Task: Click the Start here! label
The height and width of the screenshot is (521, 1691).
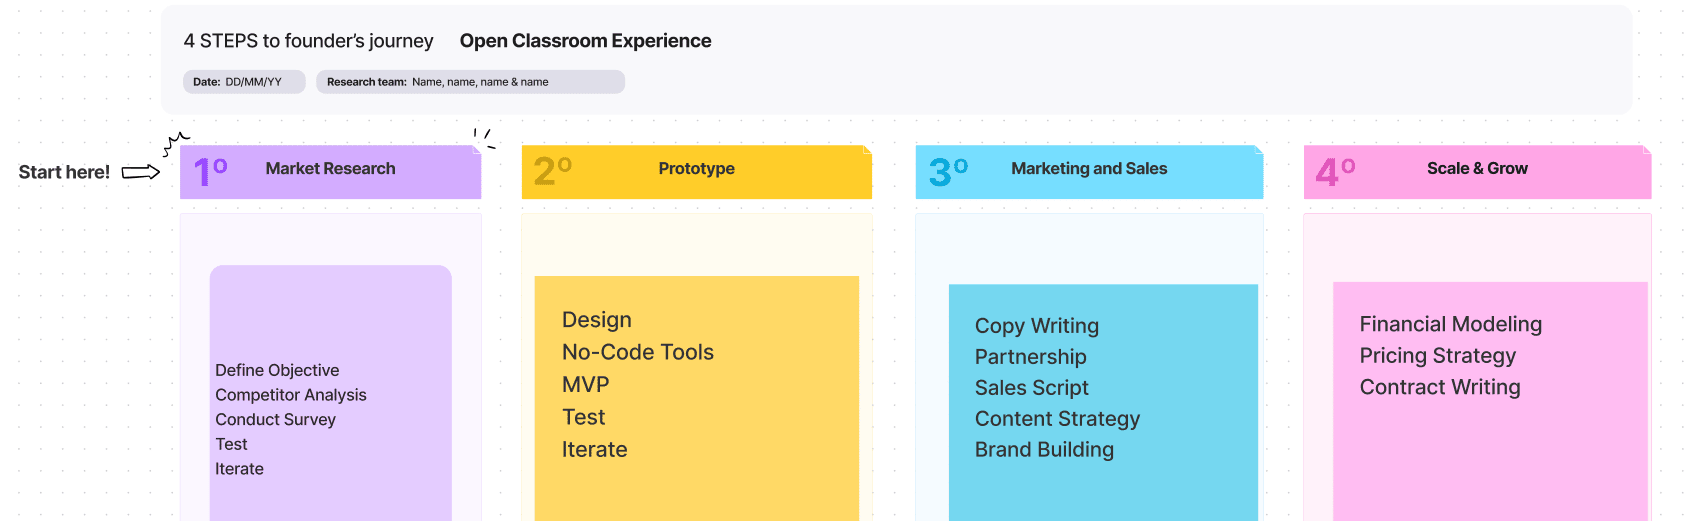Action: coord(64,172)
